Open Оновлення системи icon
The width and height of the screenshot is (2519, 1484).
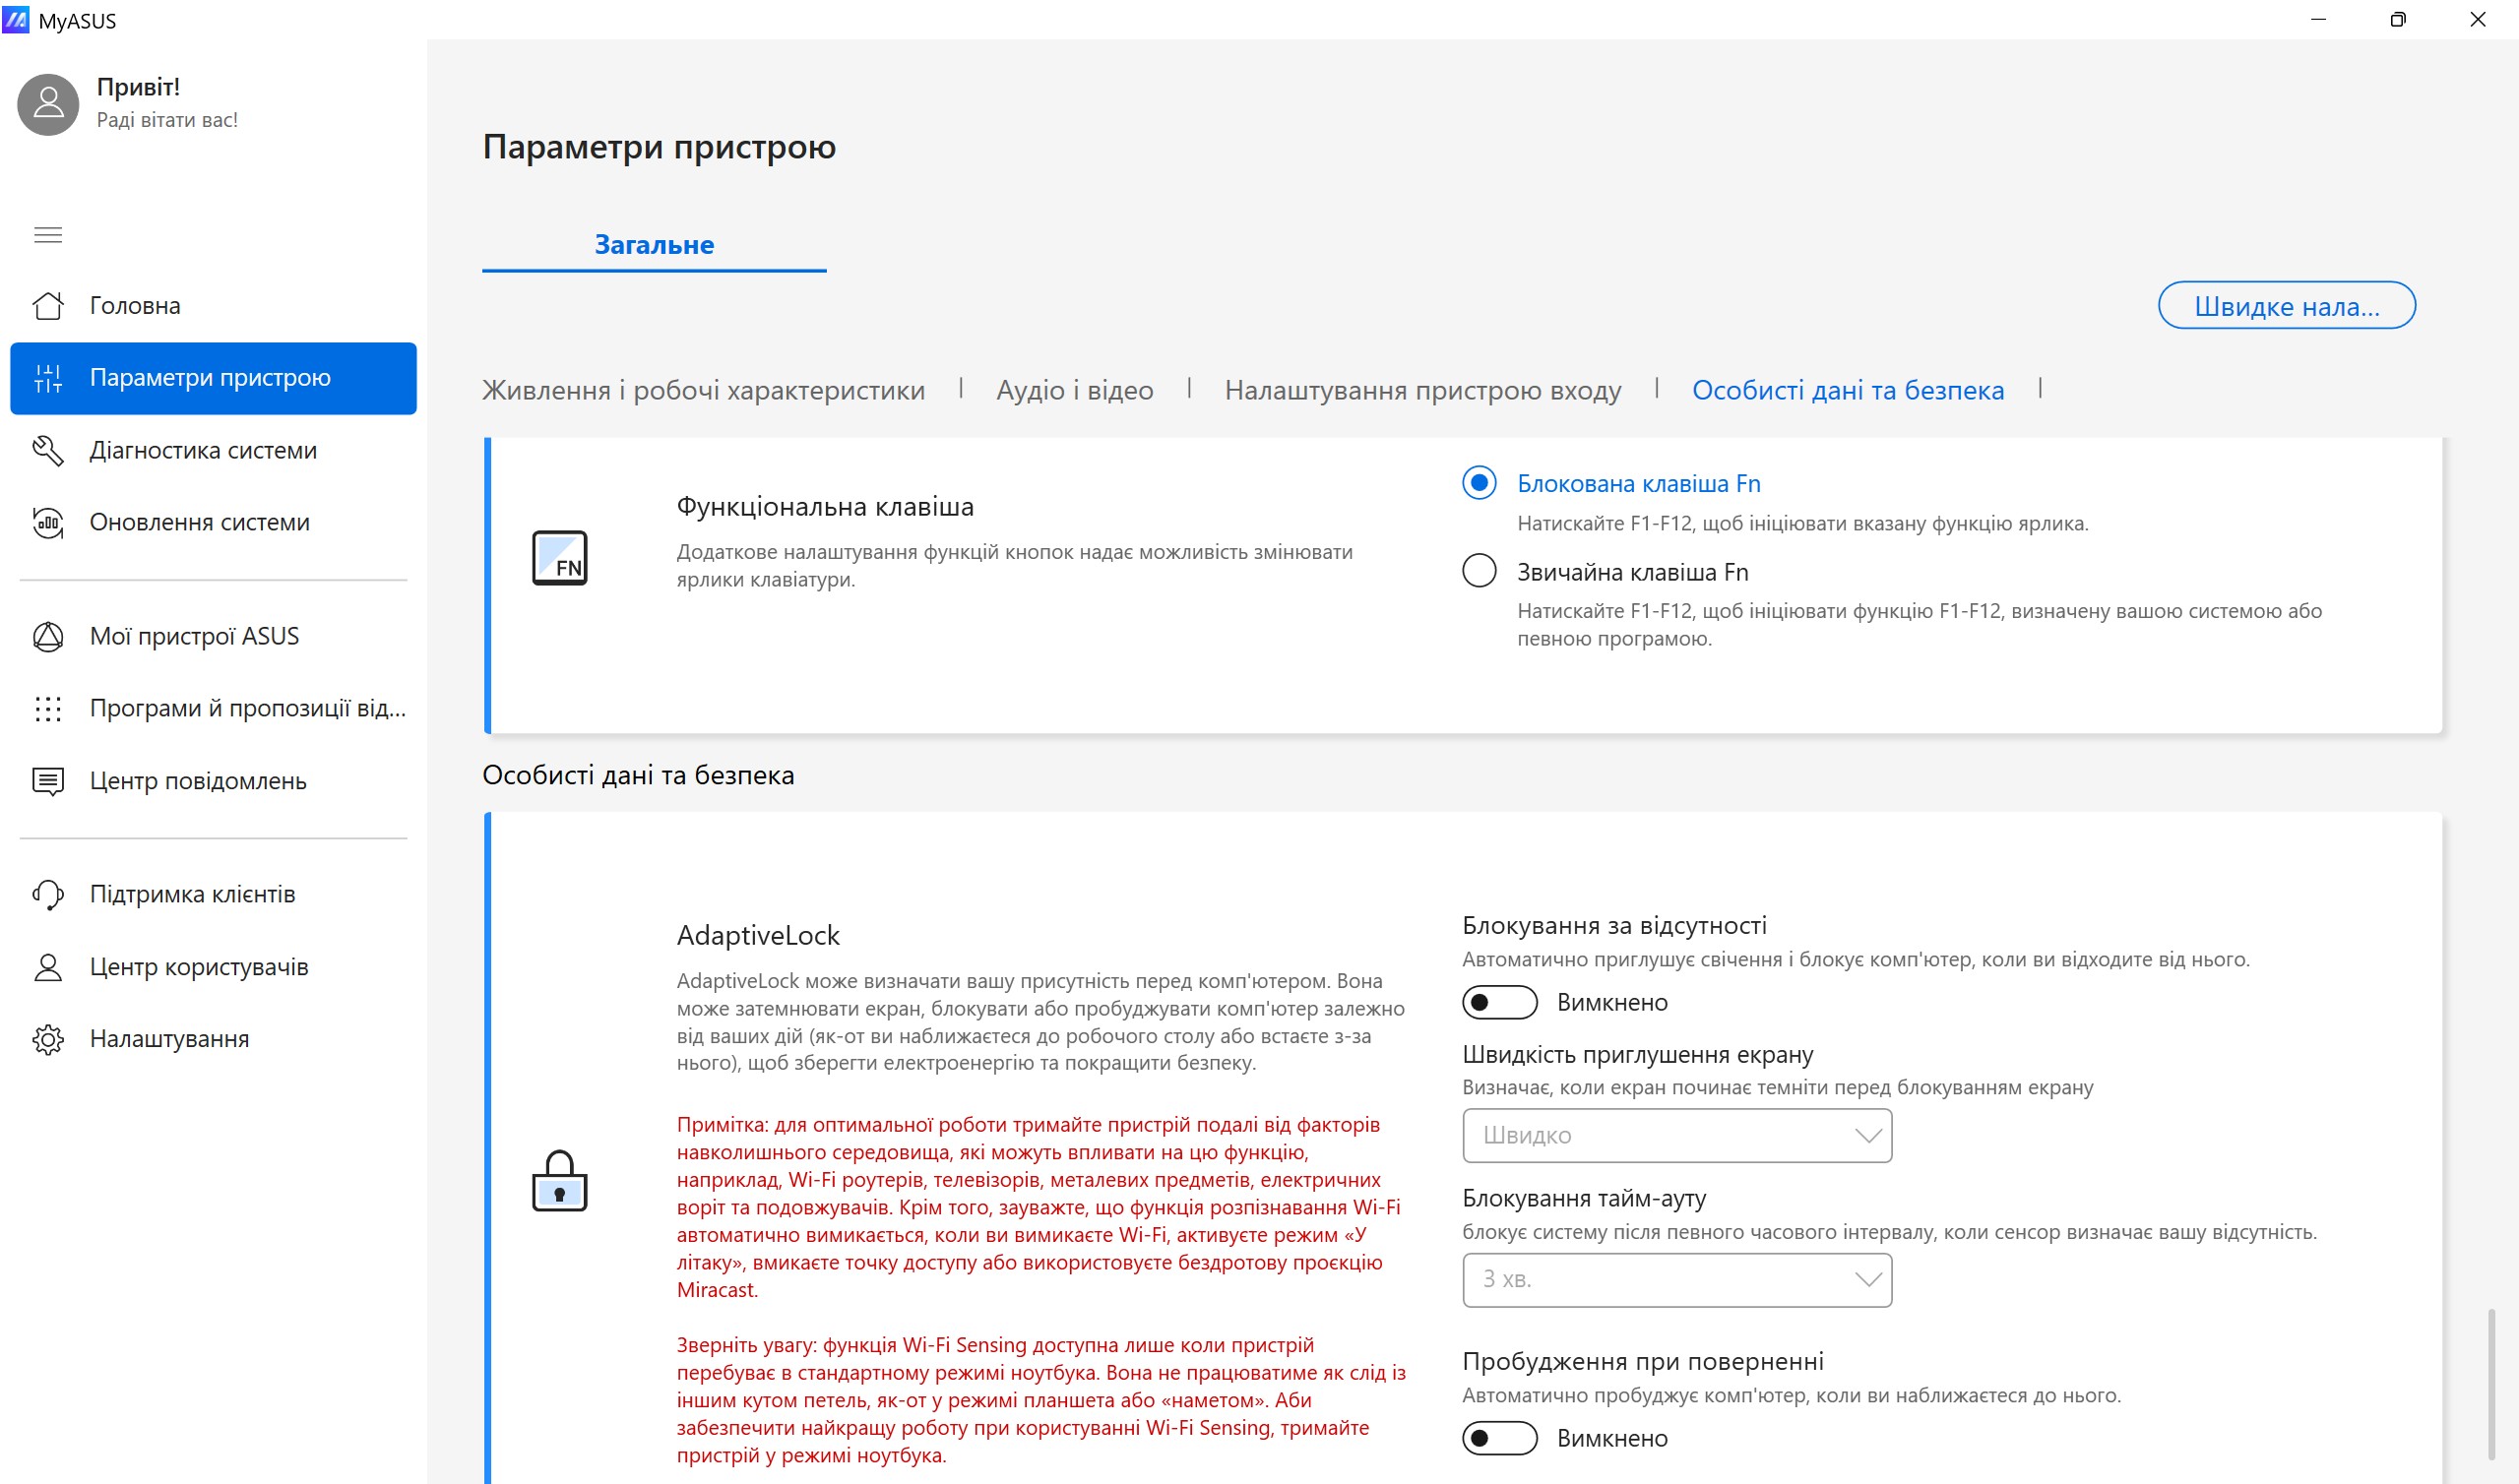point(48,522)
